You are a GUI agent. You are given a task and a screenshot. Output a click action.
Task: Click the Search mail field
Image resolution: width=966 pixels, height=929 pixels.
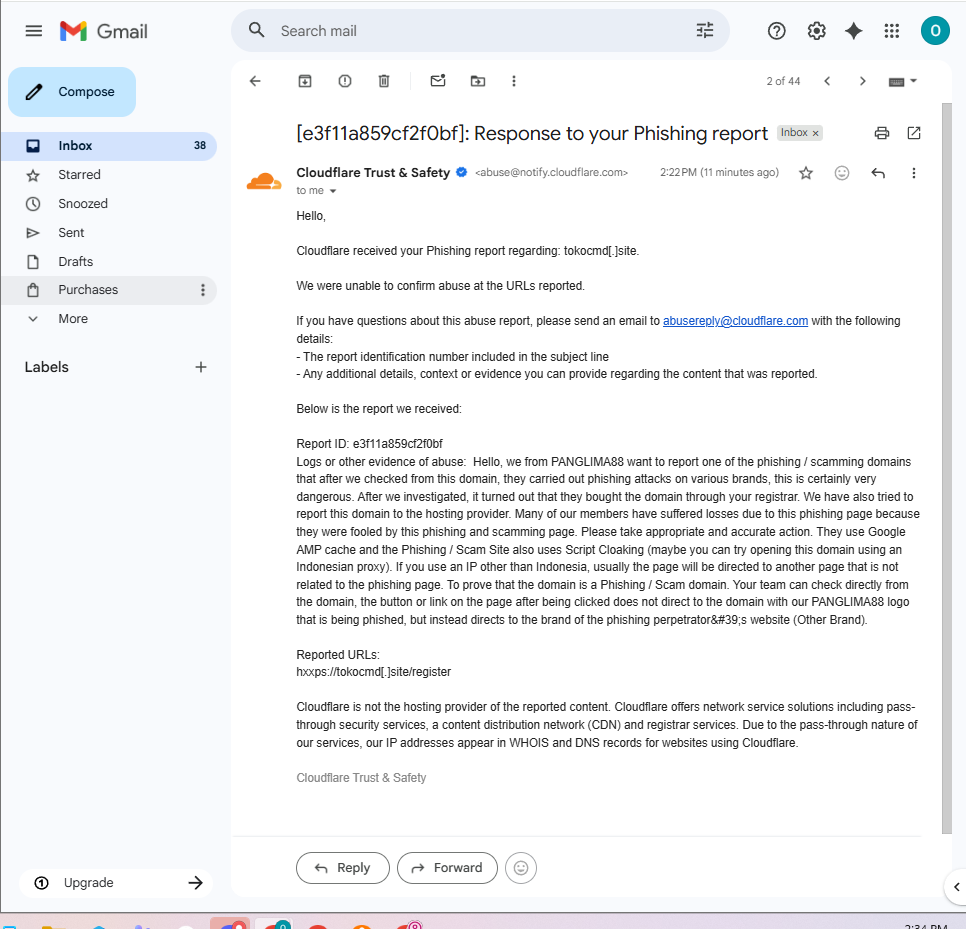click(481, 31)
